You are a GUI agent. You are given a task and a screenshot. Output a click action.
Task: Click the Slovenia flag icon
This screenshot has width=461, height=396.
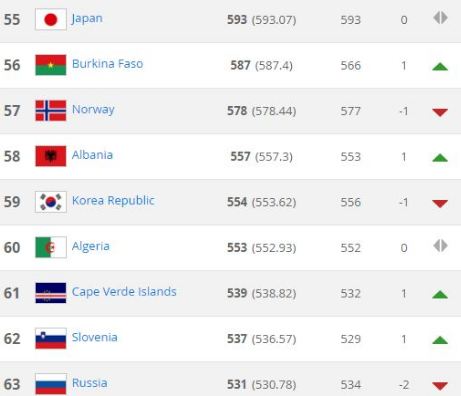coord(51,338)
